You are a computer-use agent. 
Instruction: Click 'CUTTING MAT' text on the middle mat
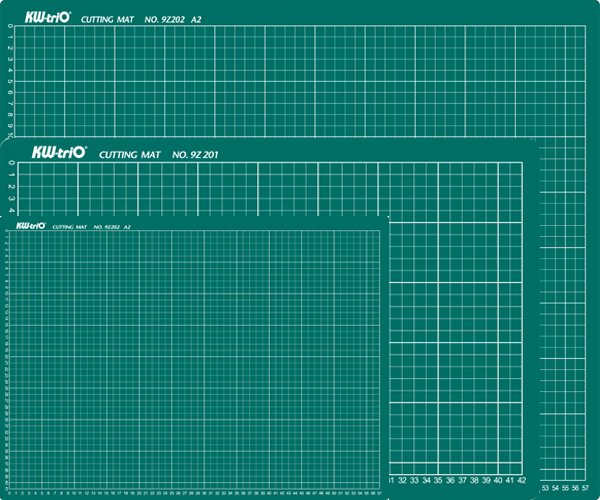132,155
